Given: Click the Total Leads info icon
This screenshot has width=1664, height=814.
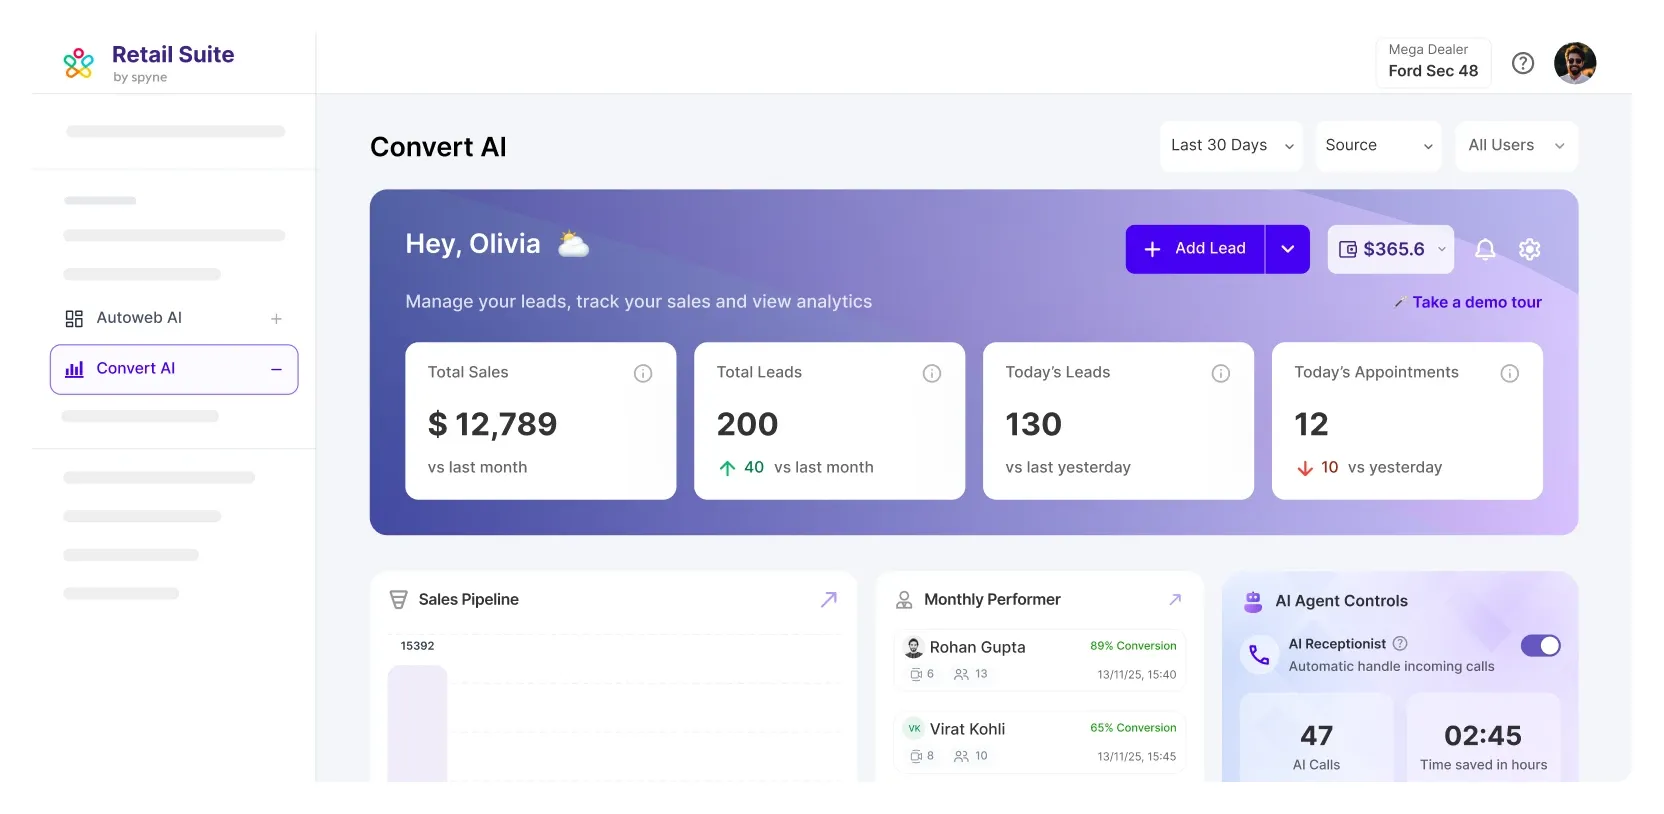Looking at the screenshot, I should pos(931,373).
